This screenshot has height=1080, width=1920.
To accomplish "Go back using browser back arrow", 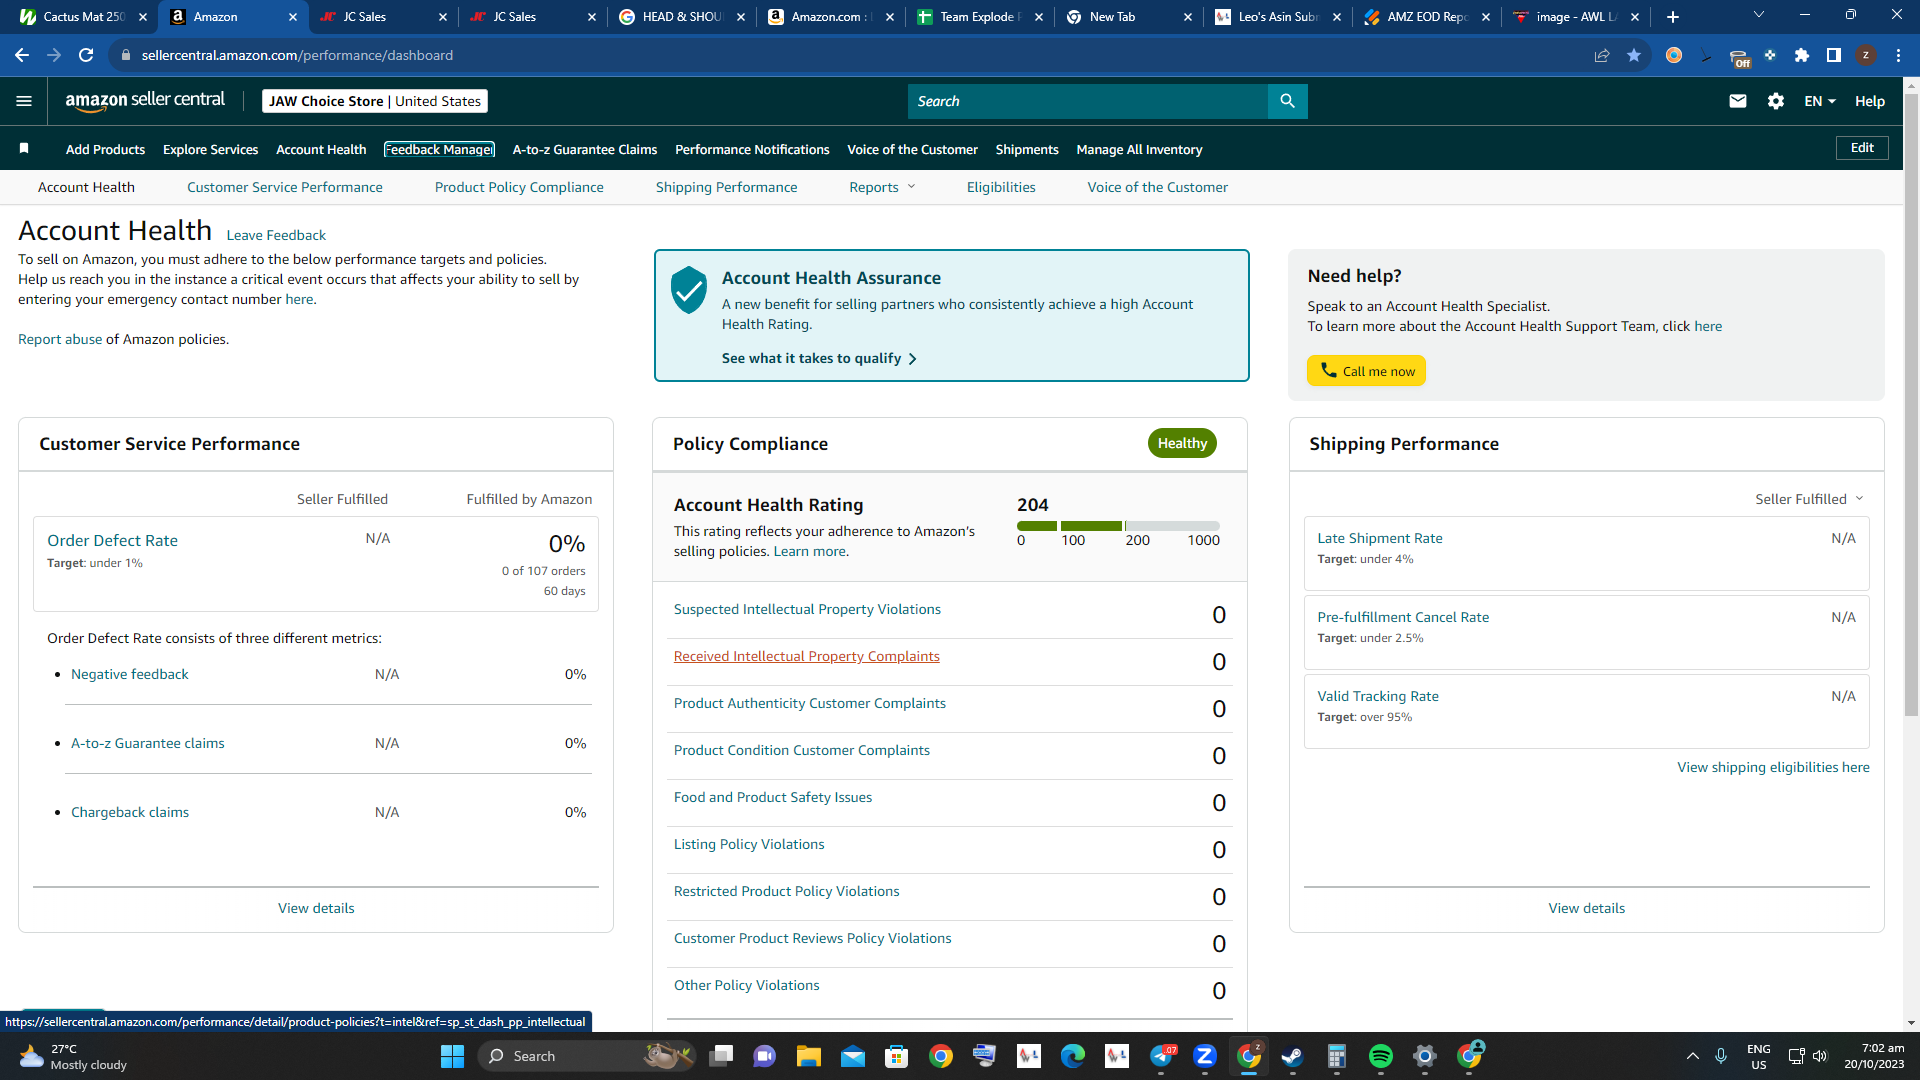I will point(22,55).
